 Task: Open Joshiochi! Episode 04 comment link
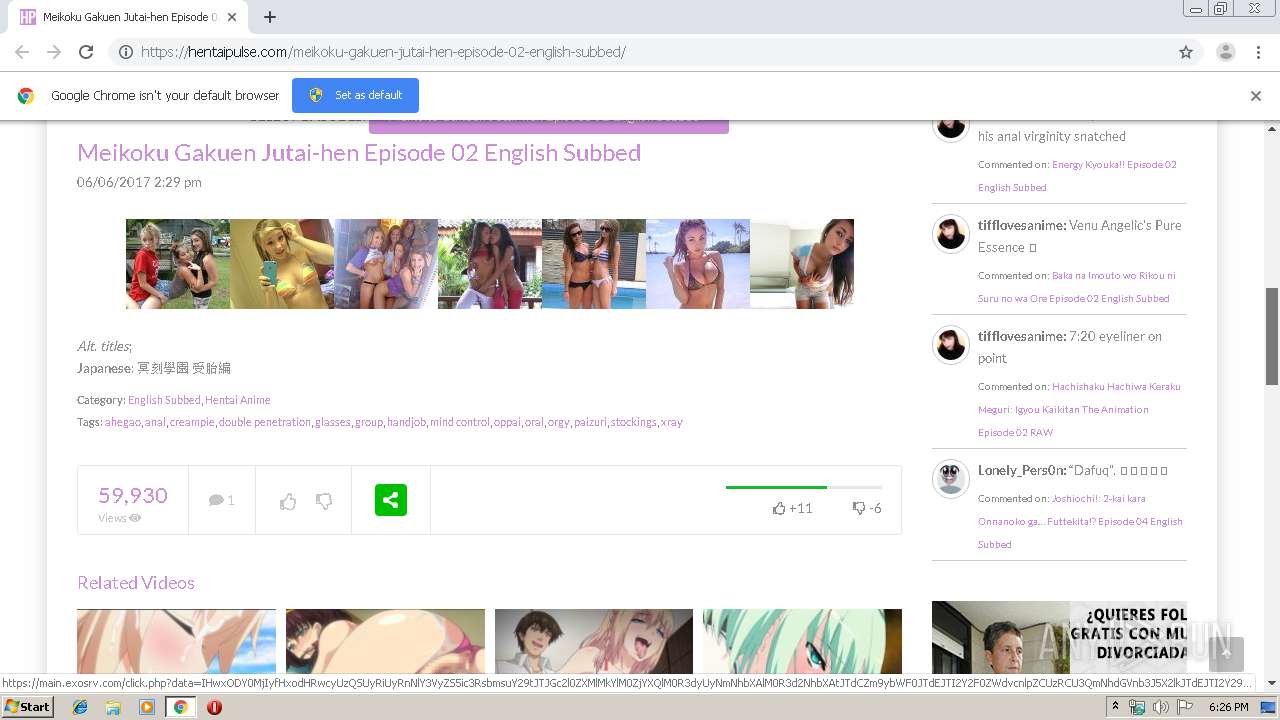click(1080, 521)
